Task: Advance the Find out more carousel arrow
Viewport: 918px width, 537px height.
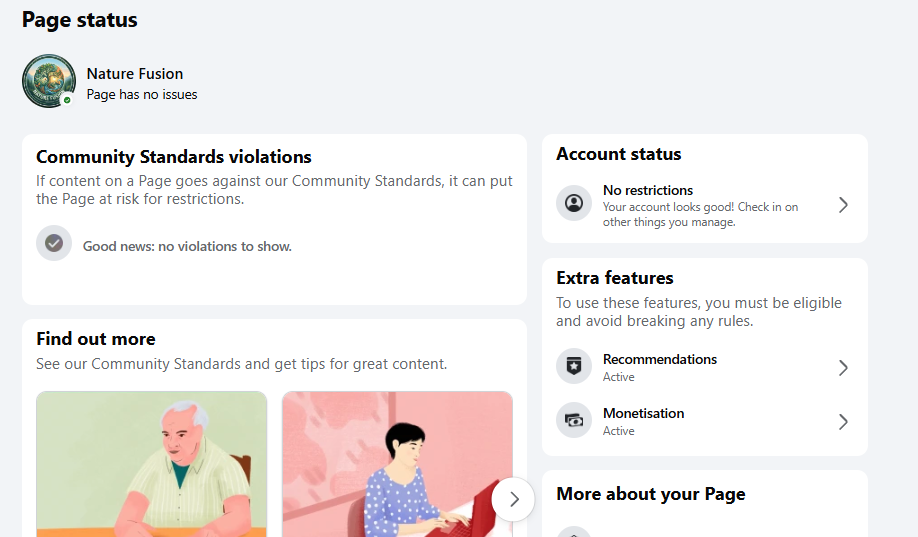Action: tap(513, 500)
